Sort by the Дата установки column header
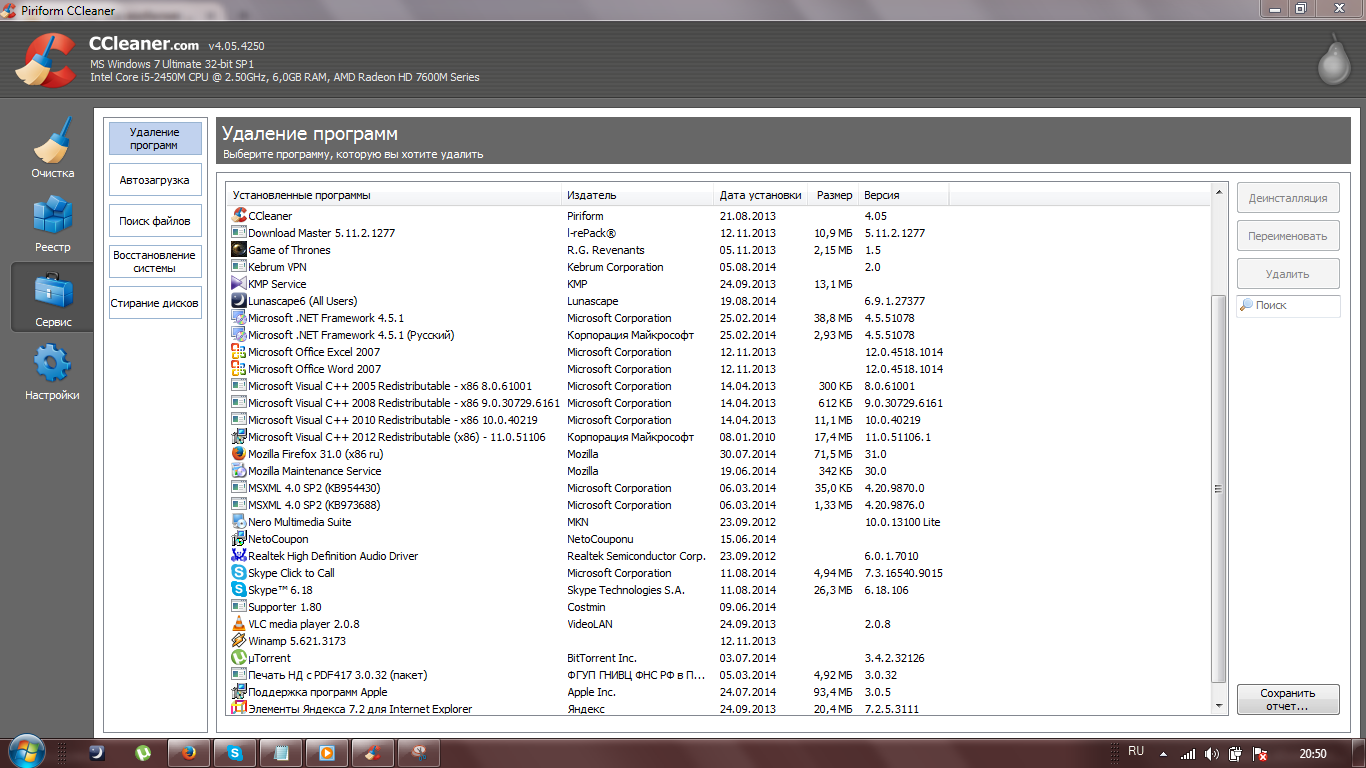 tap(760, 195)
